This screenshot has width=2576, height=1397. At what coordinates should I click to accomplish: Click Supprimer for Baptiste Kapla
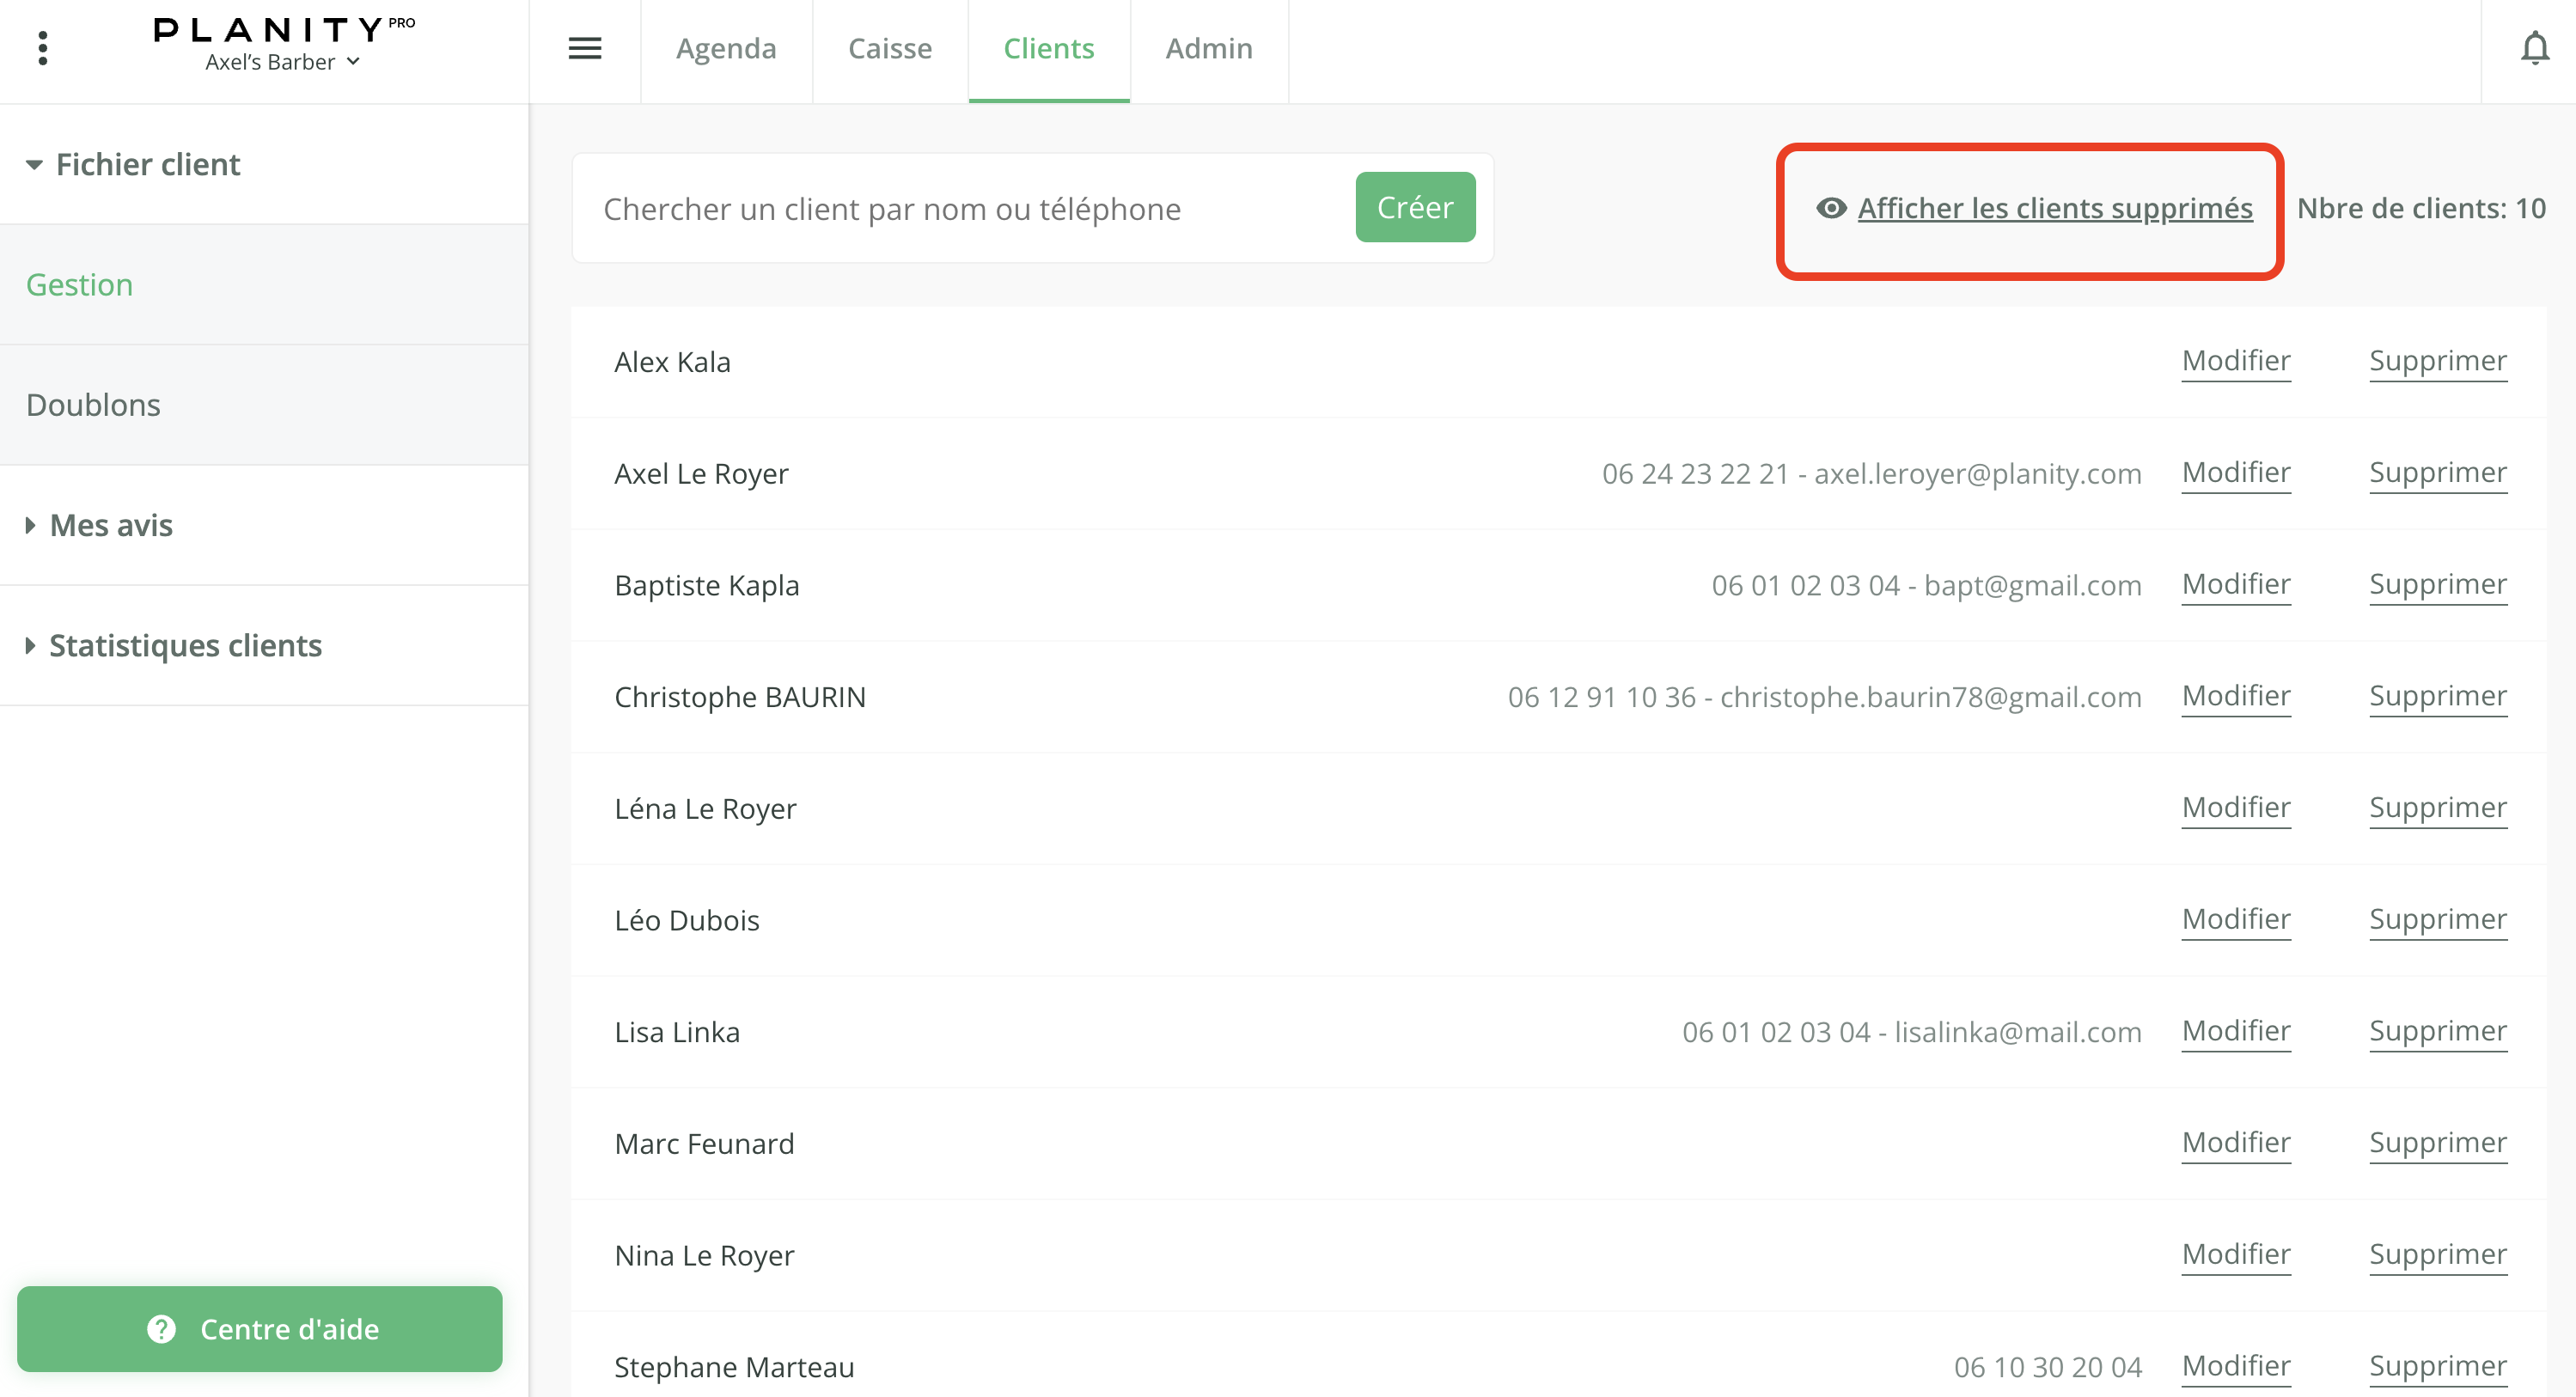point(2437,584)
